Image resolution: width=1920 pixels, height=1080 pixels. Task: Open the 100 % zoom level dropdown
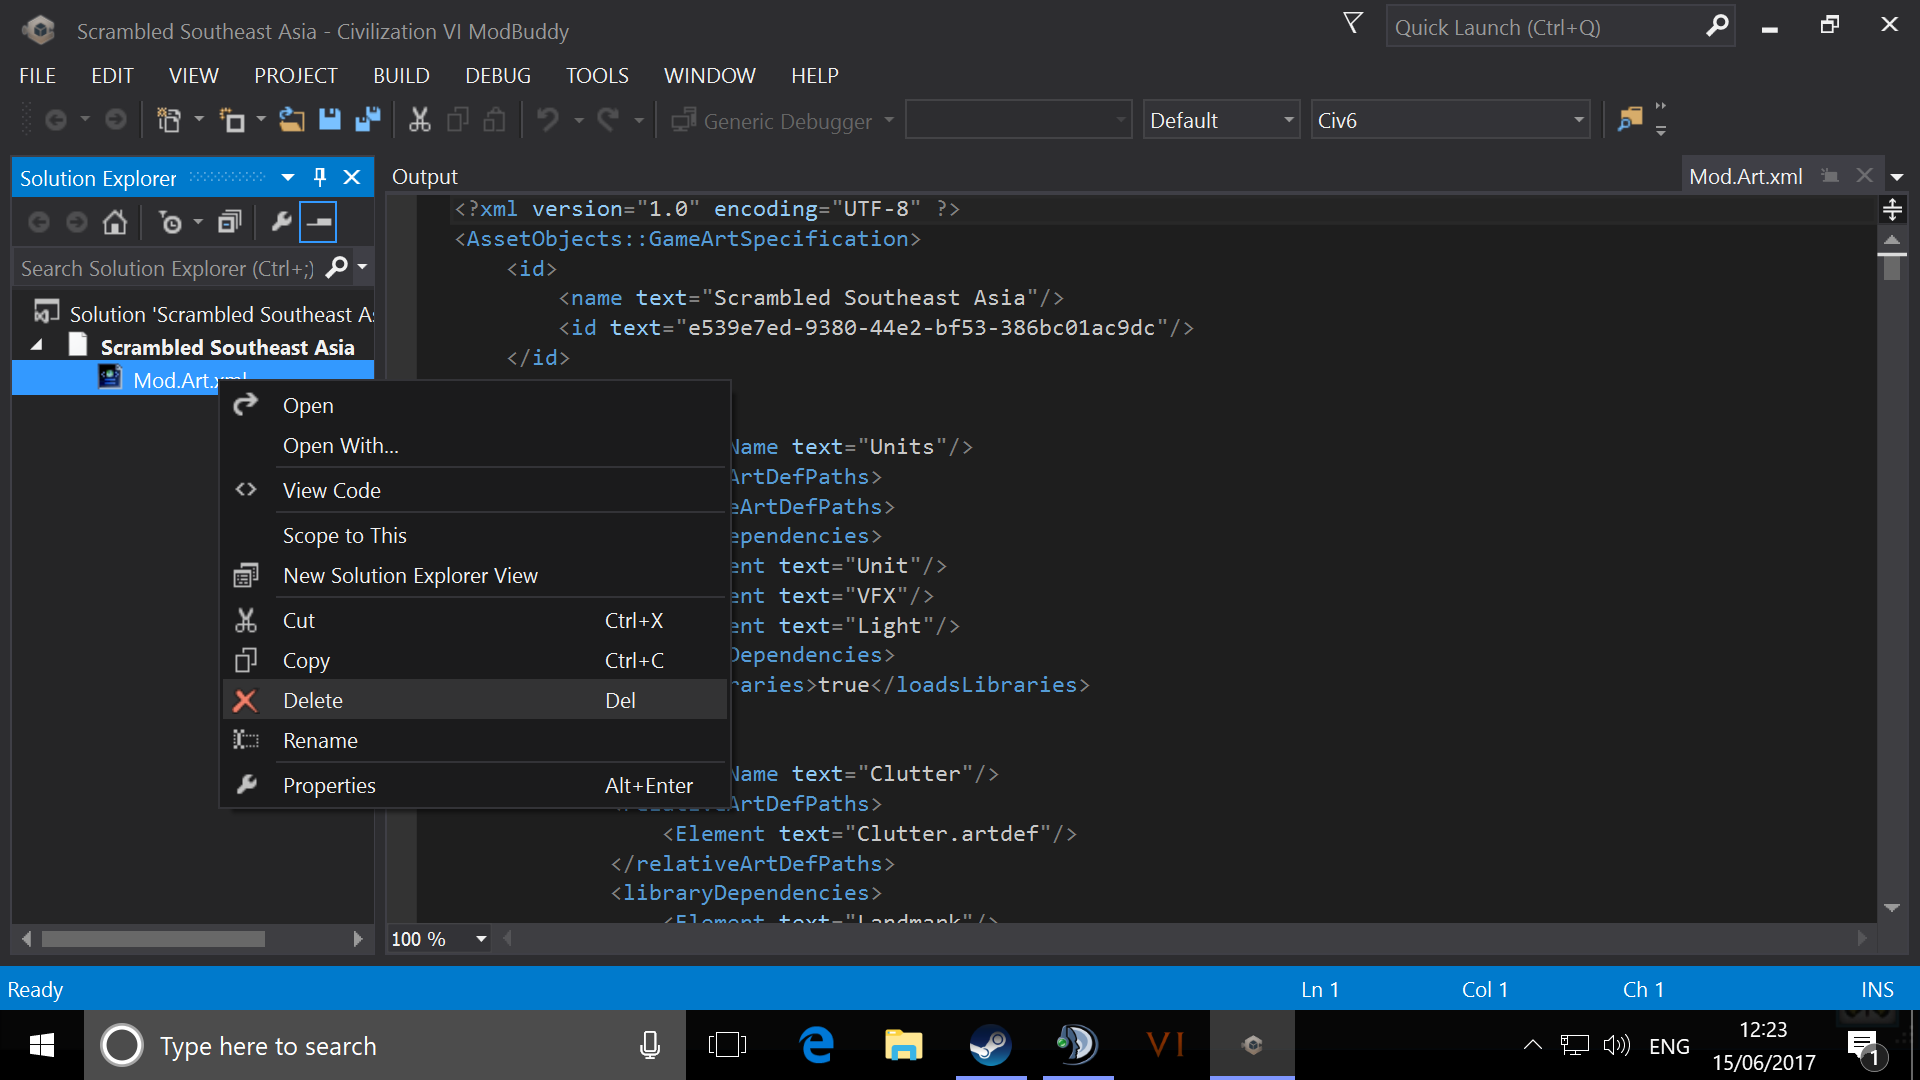481,938
